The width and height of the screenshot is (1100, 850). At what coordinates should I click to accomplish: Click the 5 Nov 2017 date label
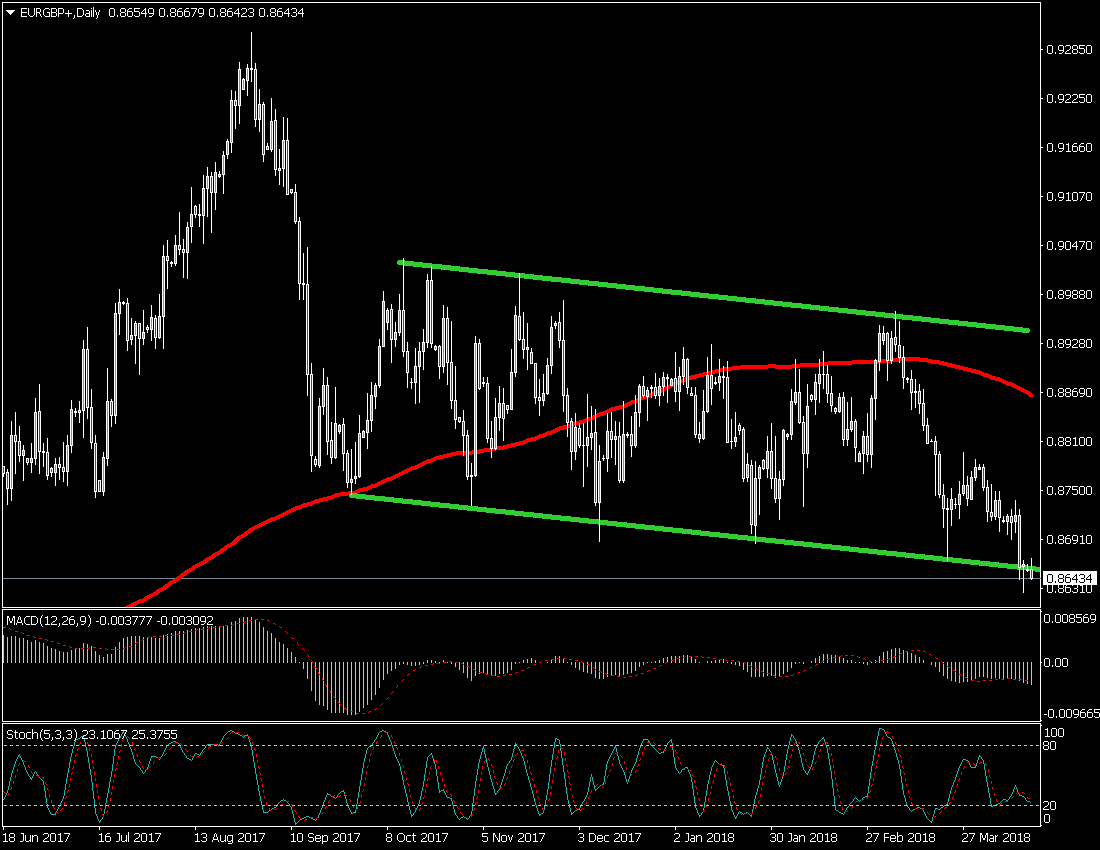pos(514,836)
